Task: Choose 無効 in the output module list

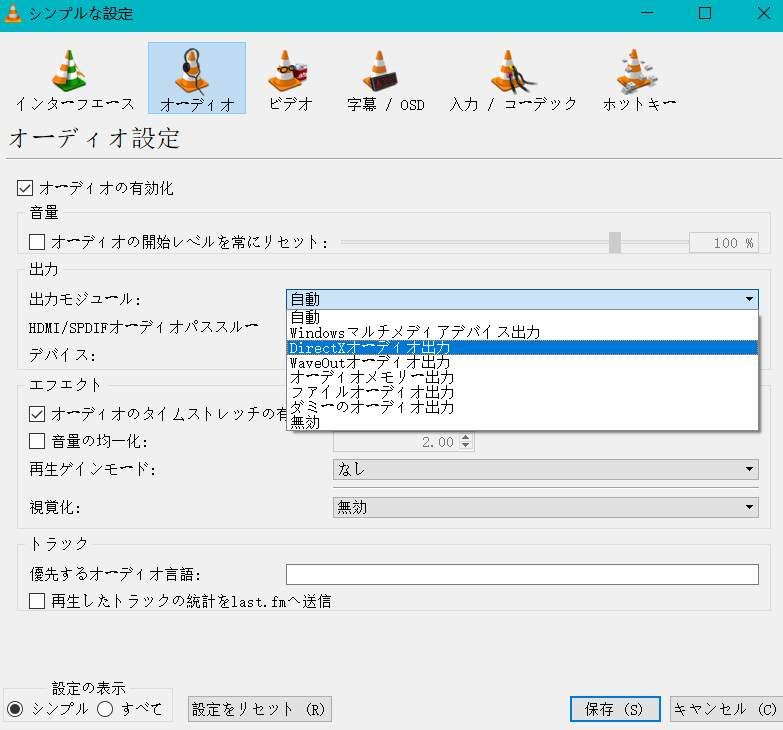Action: [522, 422]
